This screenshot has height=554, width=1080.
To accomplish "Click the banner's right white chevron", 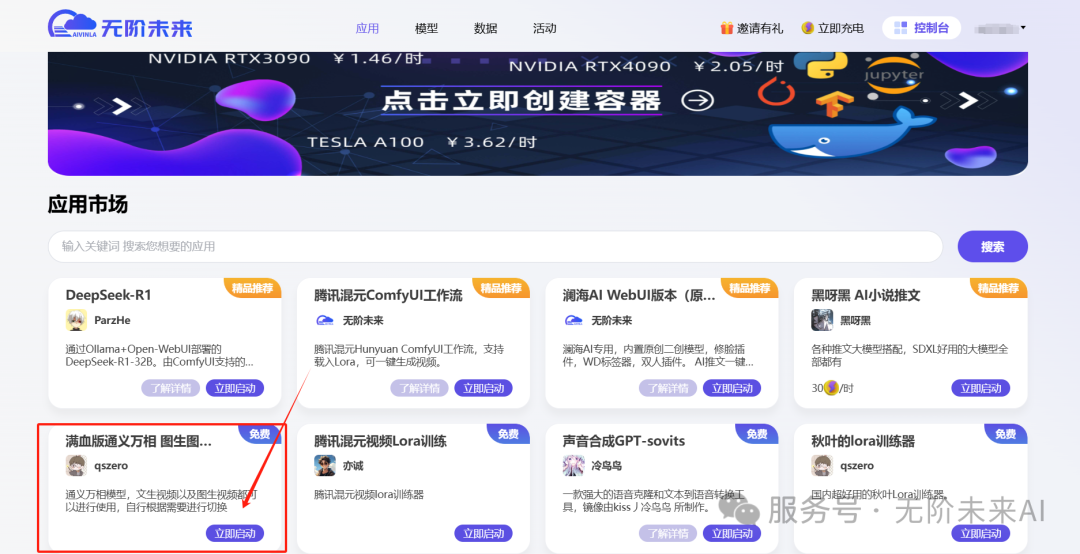I will click(x=968, y=101).
